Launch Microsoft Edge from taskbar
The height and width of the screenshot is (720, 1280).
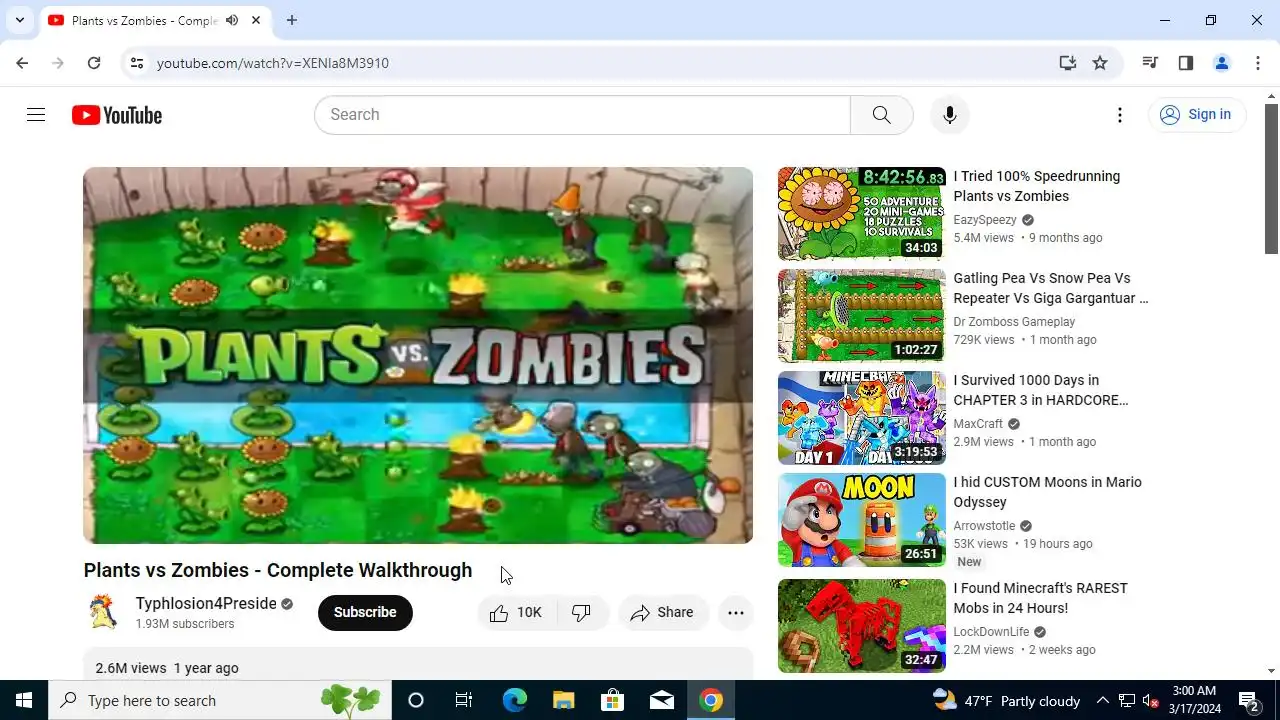pos(514,700)
